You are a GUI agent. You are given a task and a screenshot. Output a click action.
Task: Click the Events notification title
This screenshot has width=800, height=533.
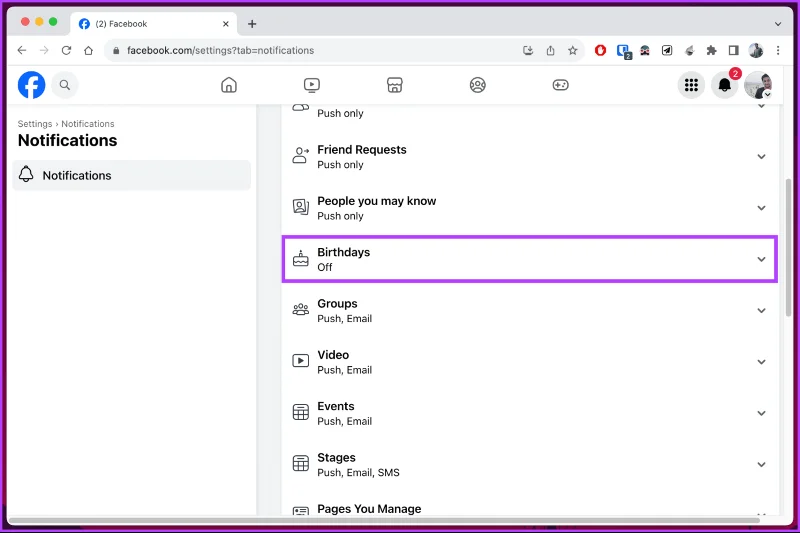tap(336, 406)
